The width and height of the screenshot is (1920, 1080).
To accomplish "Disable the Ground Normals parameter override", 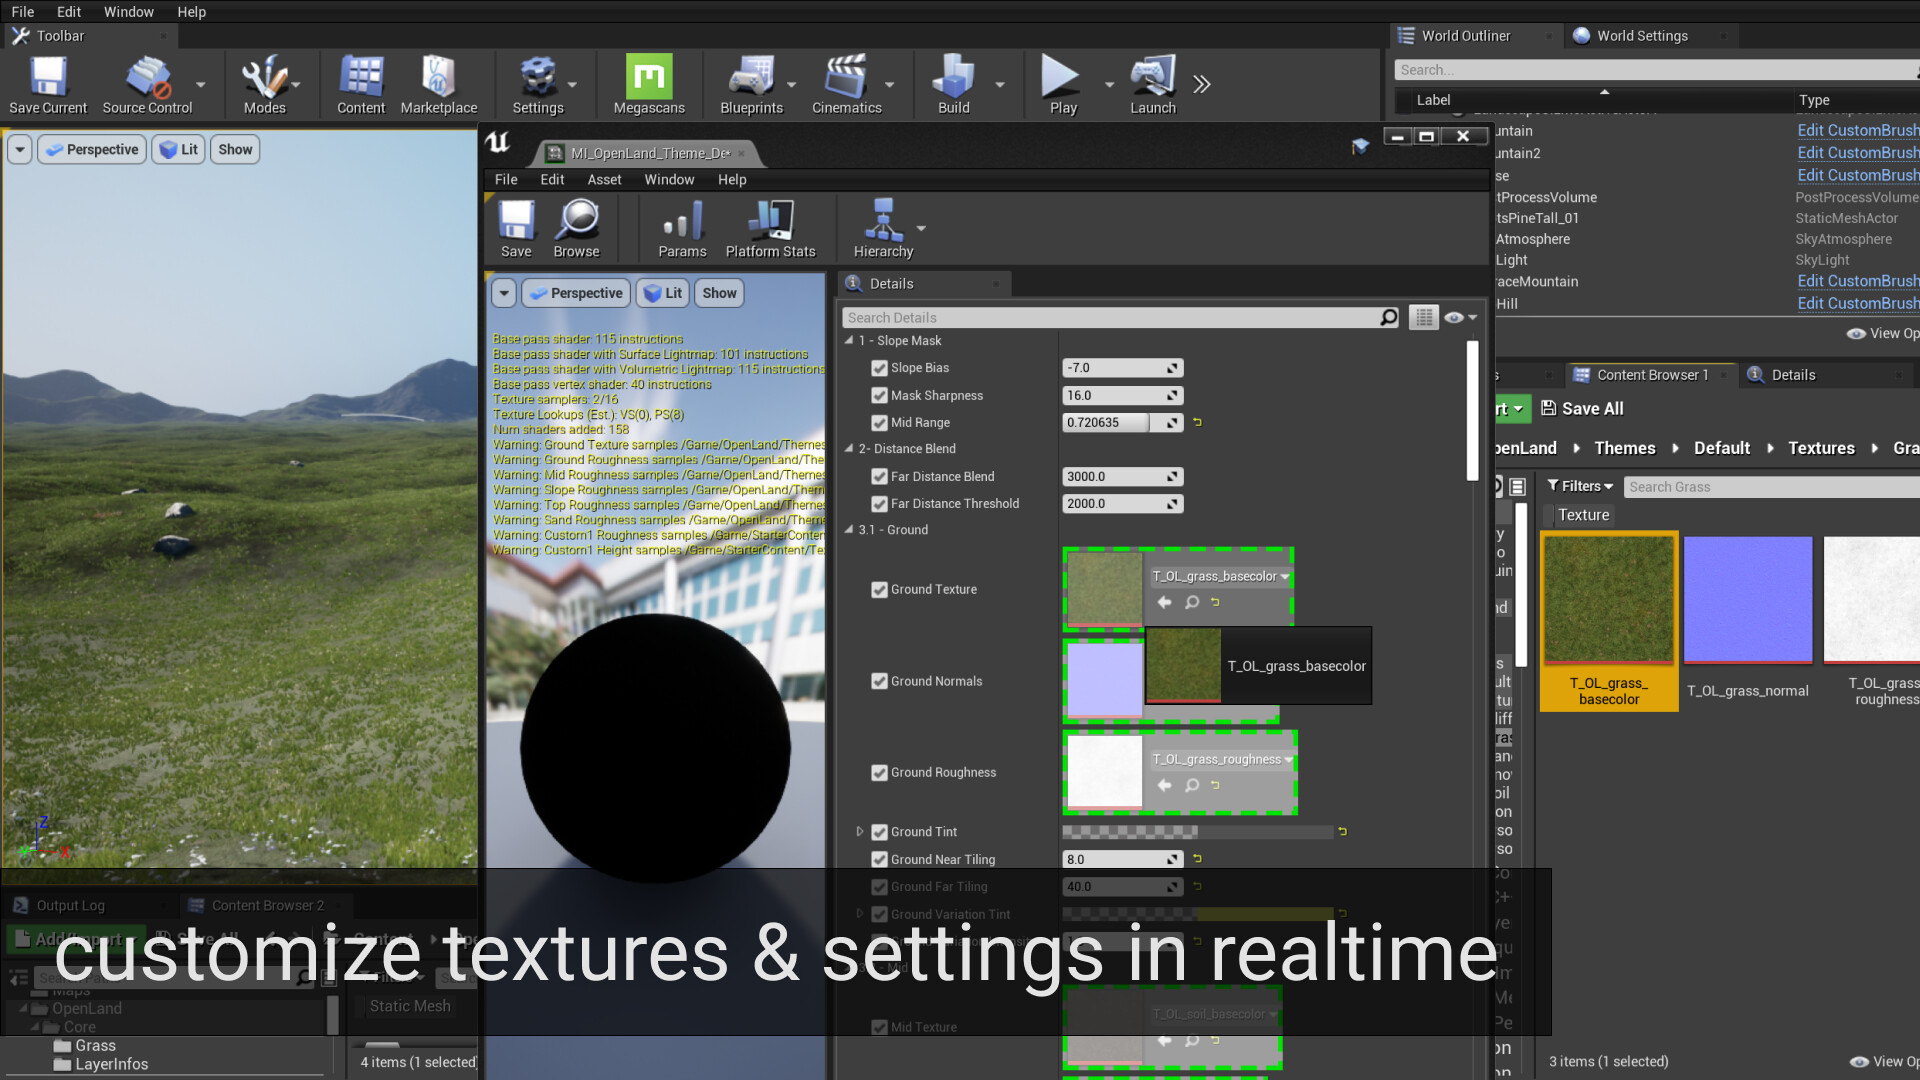I will [x=879, y=681].
